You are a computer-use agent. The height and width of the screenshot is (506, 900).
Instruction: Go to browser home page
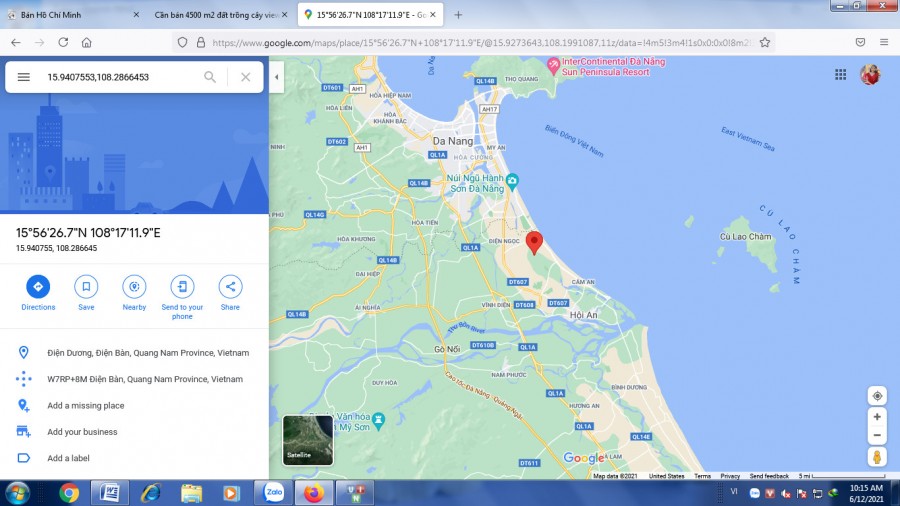point(87,42)
